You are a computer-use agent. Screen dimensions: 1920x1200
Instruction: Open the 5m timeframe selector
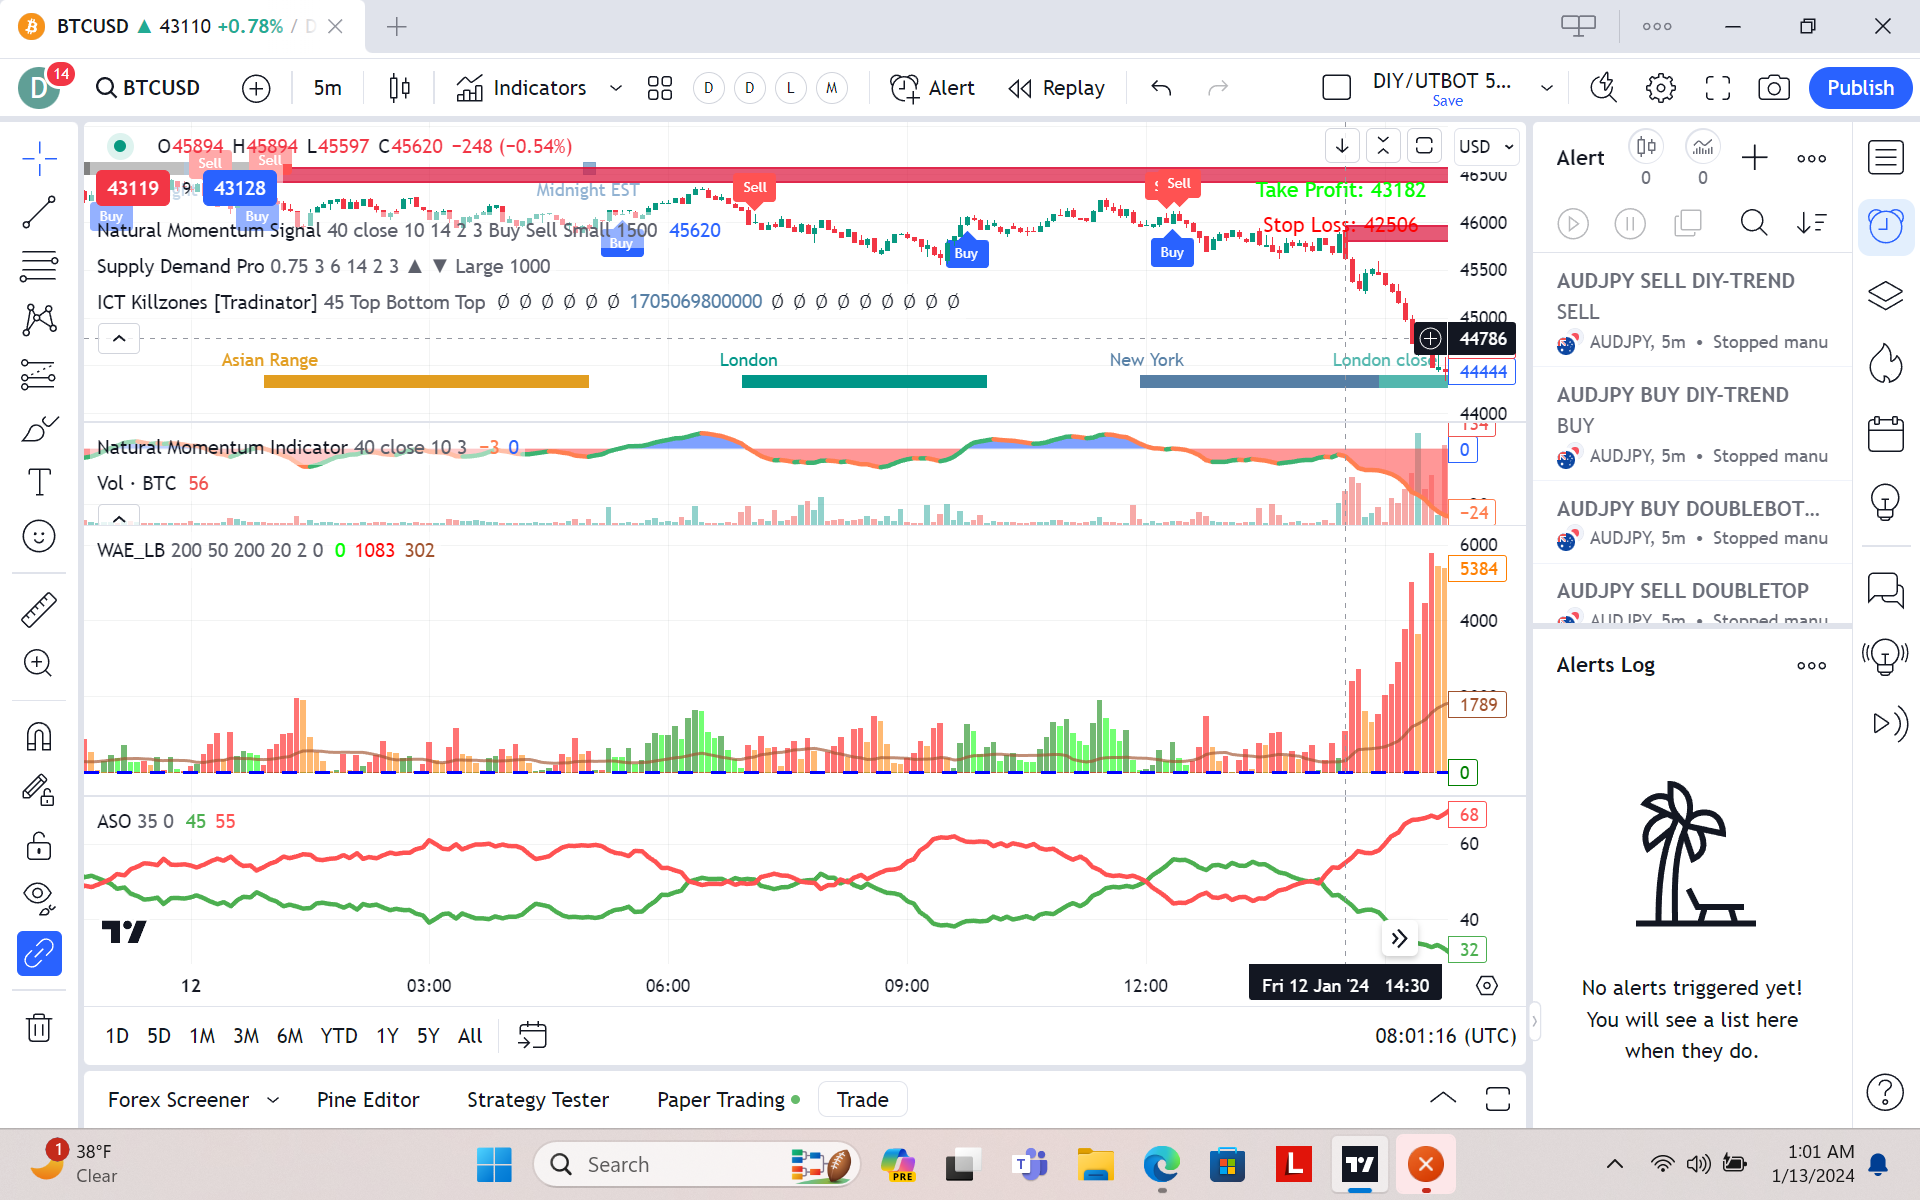[x=328, y=88]
